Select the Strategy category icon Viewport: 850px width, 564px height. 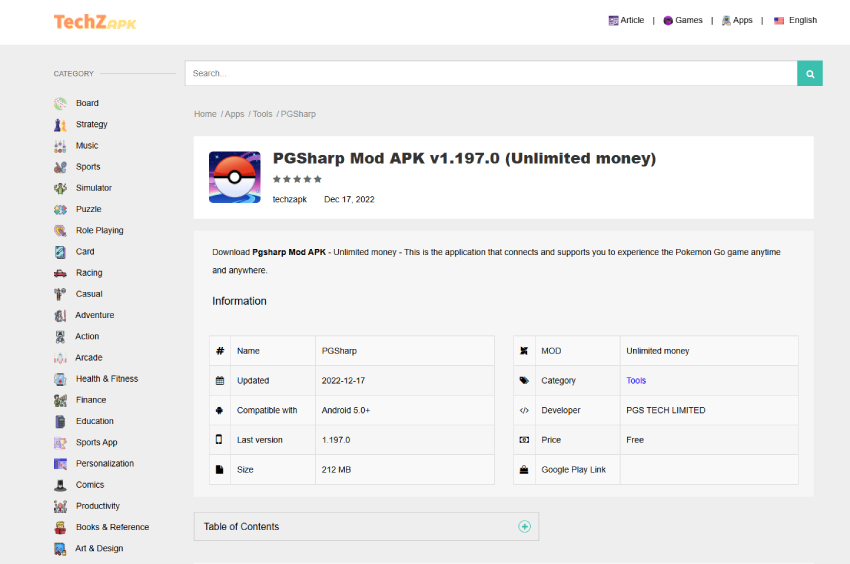pos(60,125)
